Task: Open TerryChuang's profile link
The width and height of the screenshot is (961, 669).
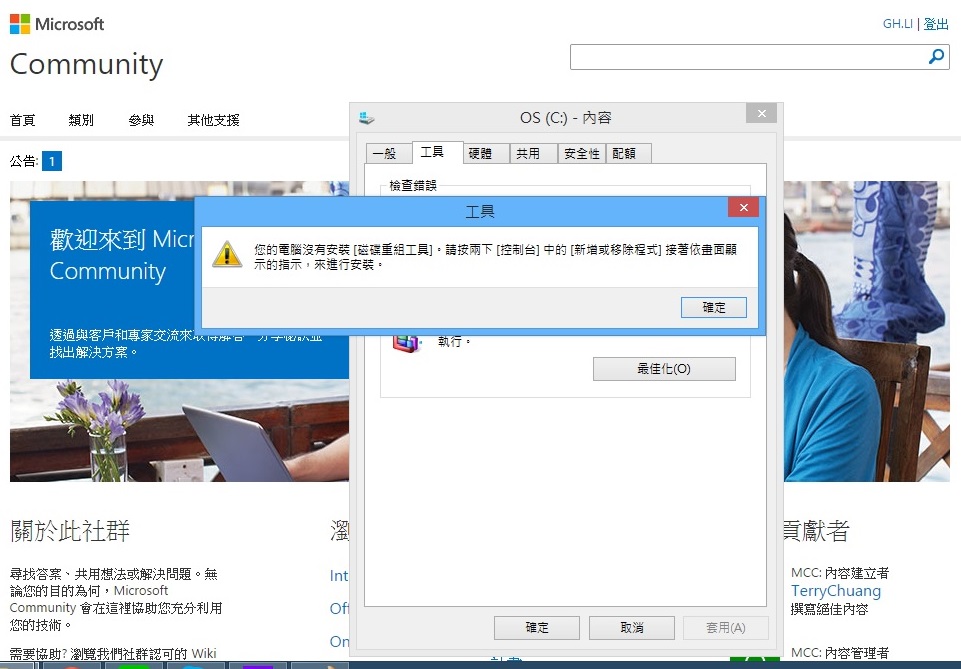Action: [836, 591]
